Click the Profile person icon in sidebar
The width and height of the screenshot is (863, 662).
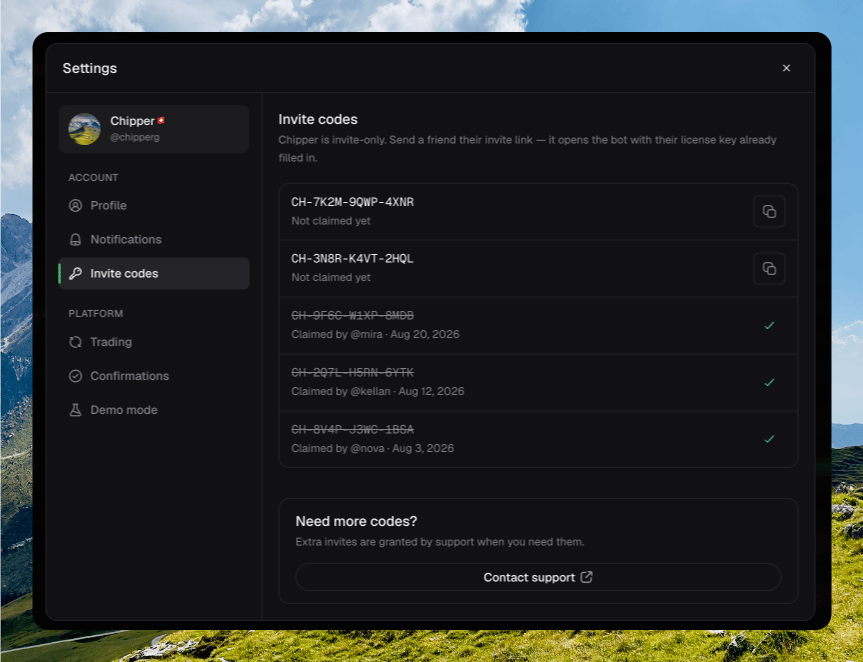tap(75, 205)
